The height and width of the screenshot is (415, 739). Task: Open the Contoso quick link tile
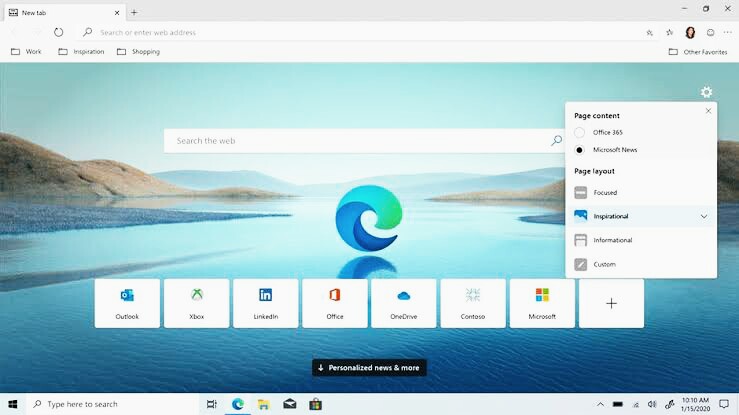473,303
